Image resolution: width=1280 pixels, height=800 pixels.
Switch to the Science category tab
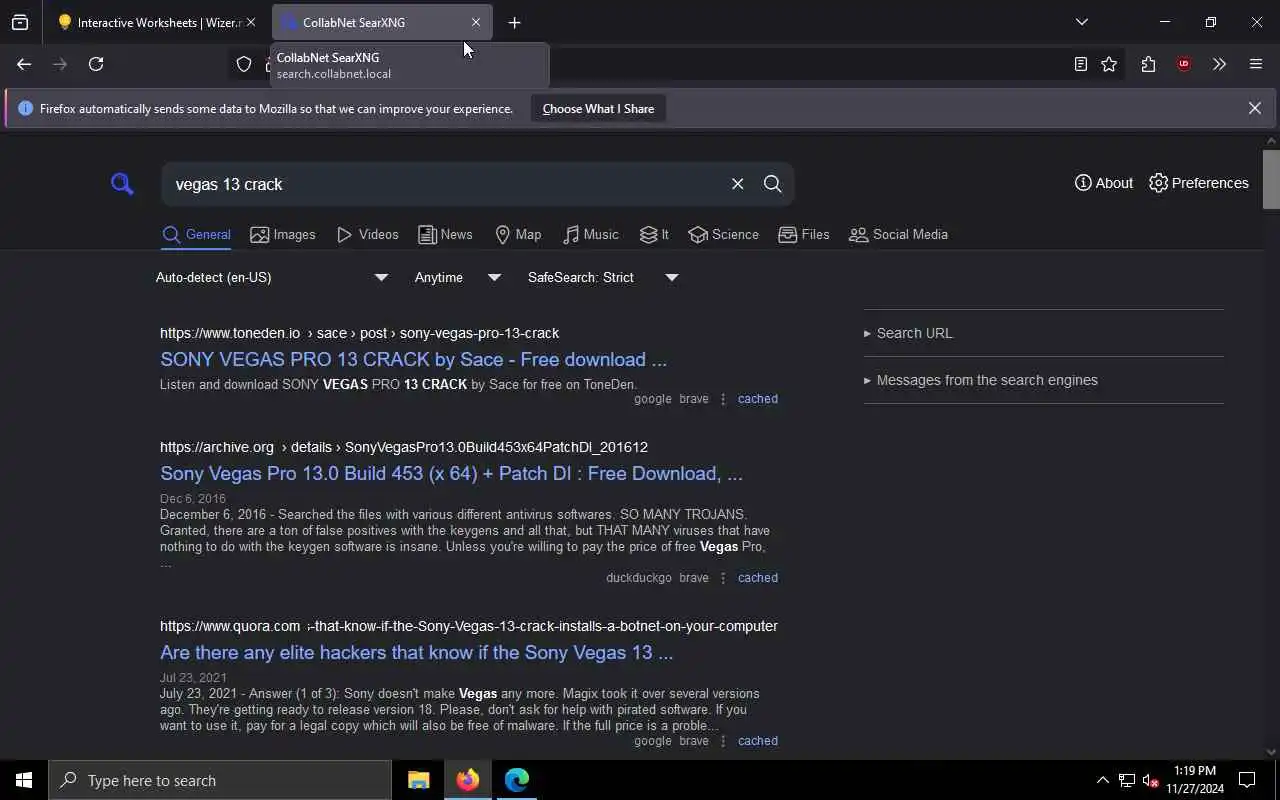tap(723, 234)
